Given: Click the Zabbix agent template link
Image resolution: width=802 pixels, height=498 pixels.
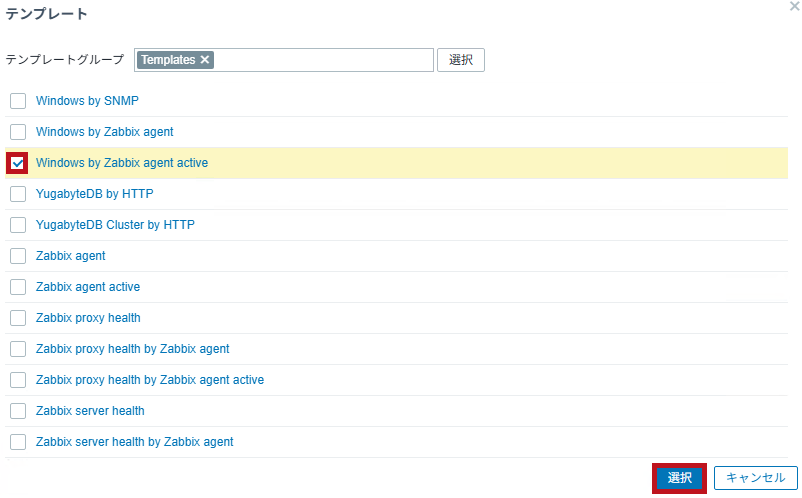Looking at the screenshot, I should 71,256.
